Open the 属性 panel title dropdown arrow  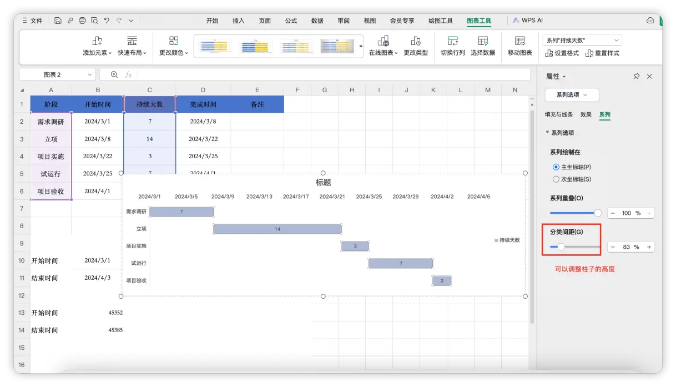pos(564,76)
